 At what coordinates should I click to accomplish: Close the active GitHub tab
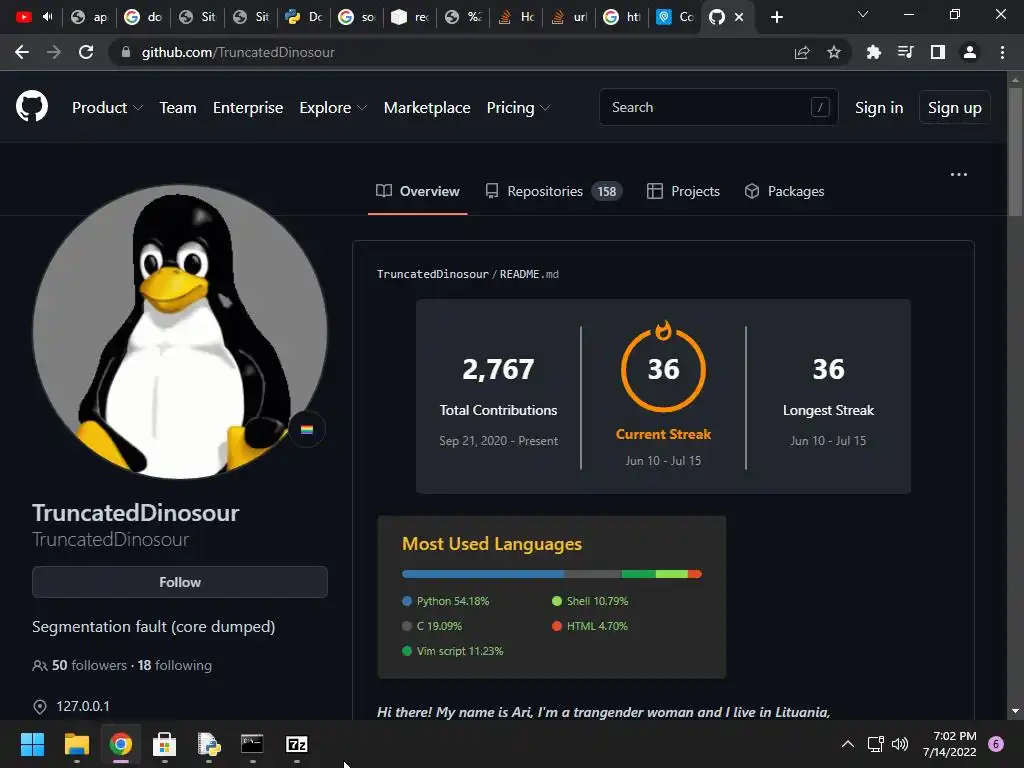tap(739, 17)
